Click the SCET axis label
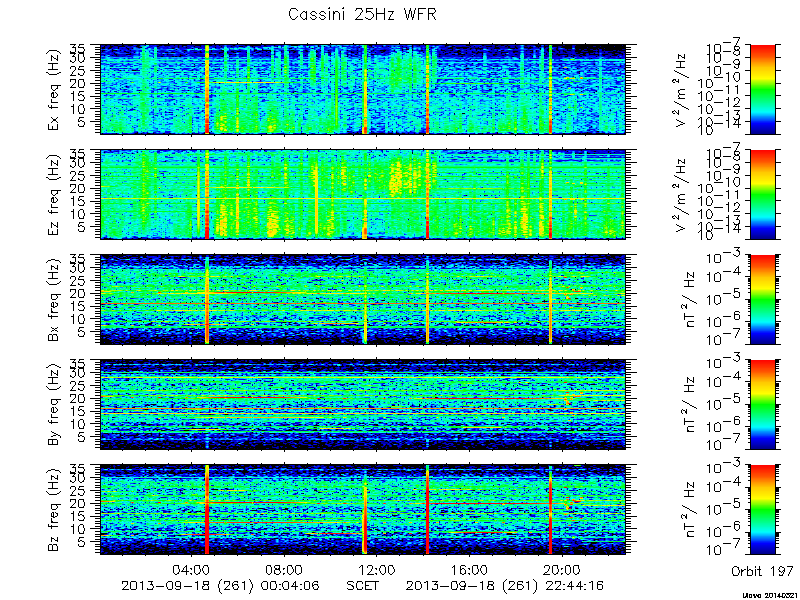 (362, 585)
